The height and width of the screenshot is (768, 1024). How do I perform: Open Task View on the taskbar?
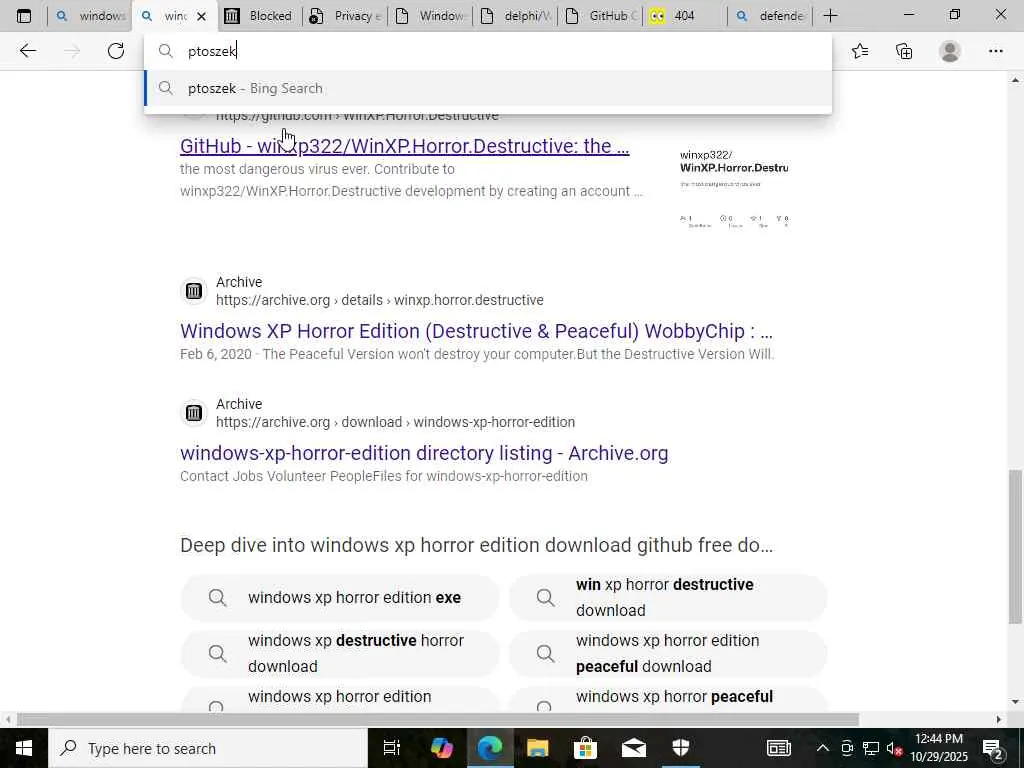coord(392,748)
